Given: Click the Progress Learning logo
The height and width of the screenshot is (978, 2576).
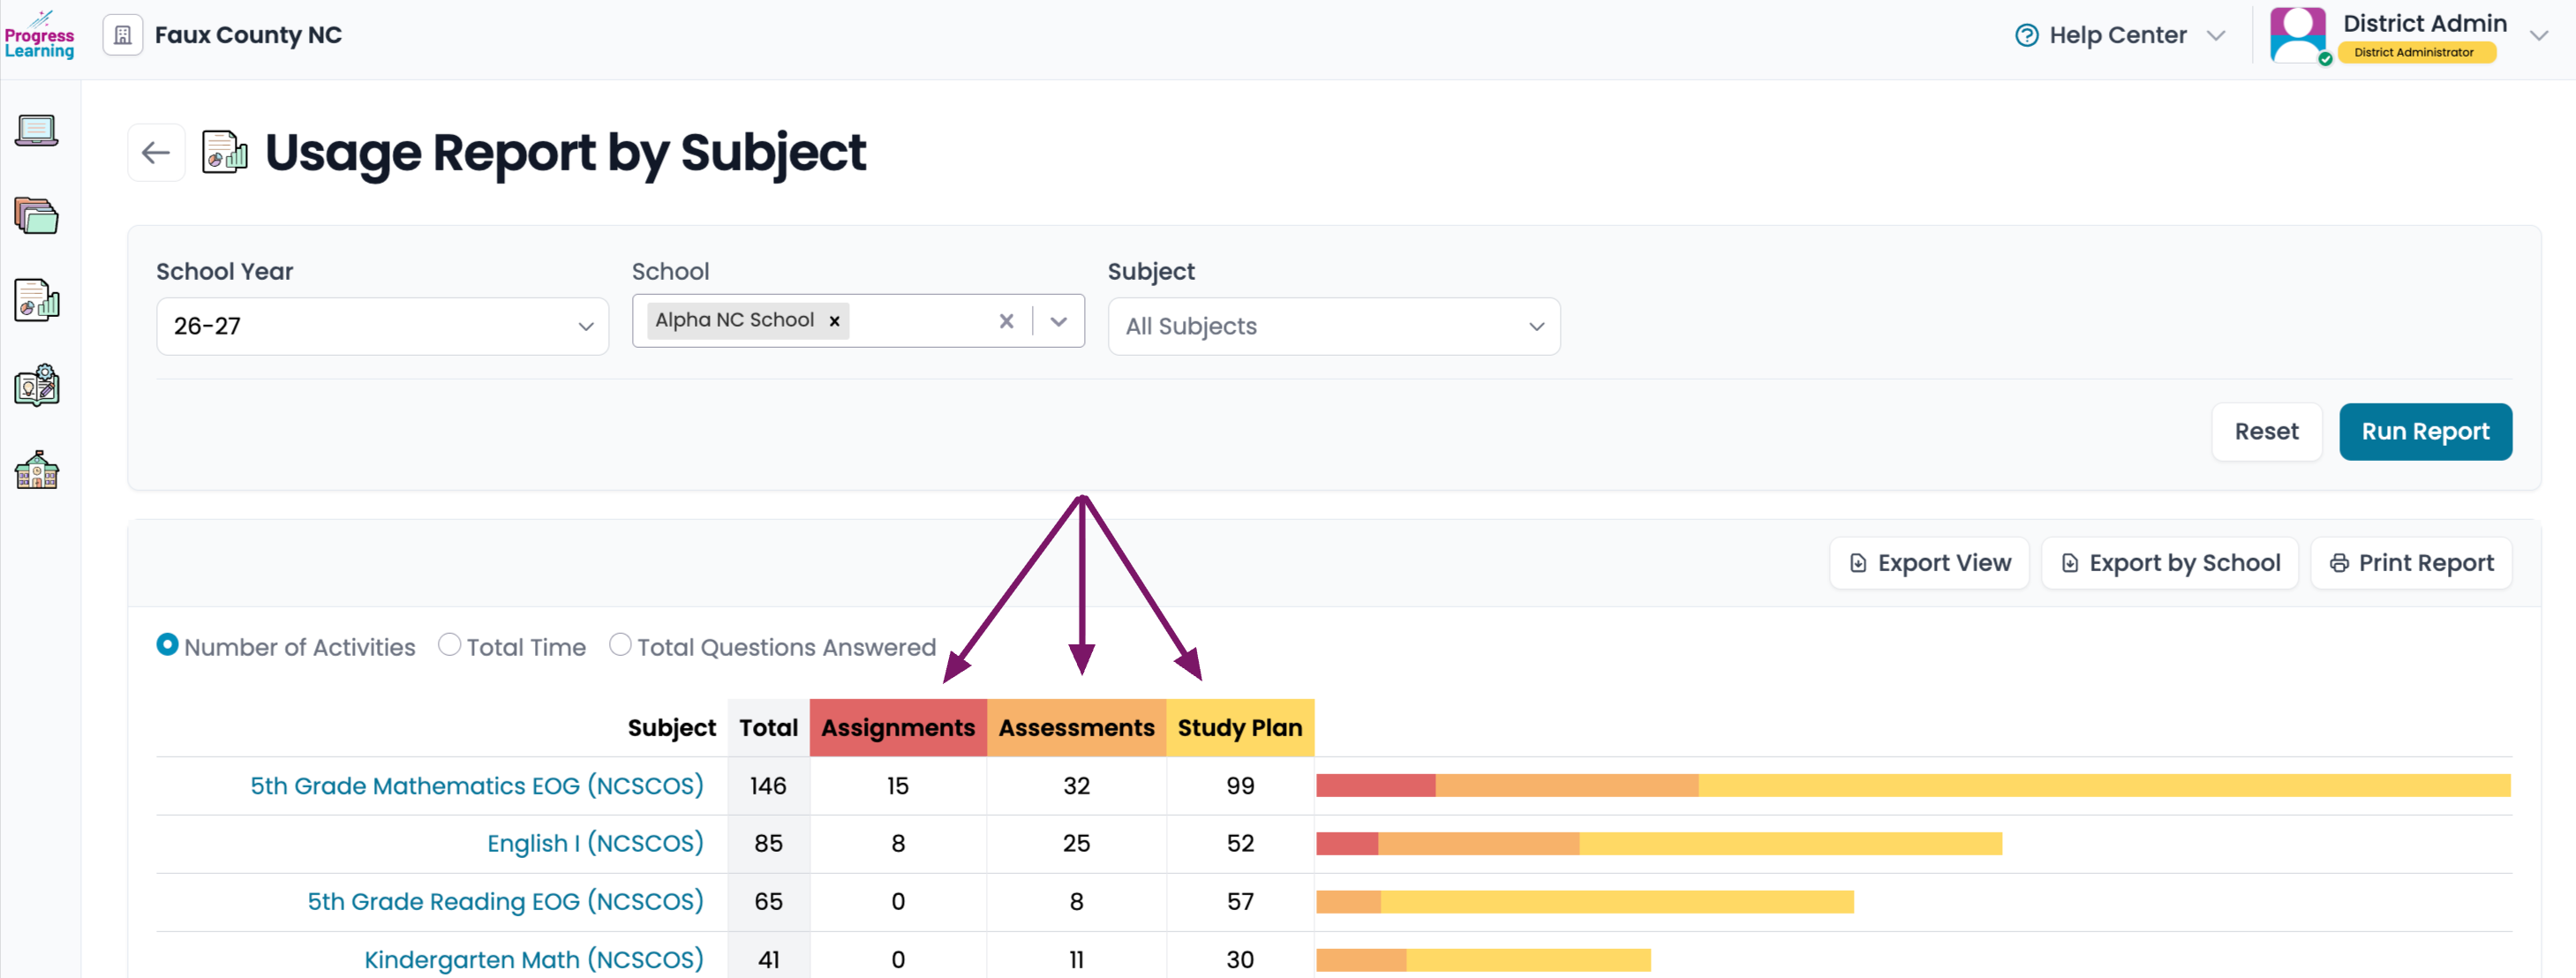Looking at the screenshot, I should [39, 36].
